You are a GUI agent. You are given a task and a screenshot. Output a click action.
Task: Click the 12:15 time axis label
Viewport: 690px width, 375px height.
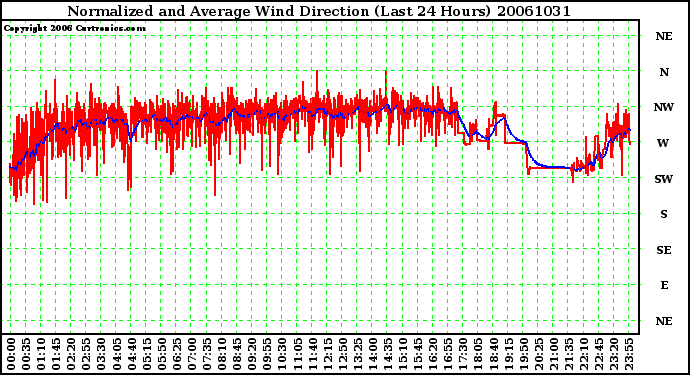[328, 354]
